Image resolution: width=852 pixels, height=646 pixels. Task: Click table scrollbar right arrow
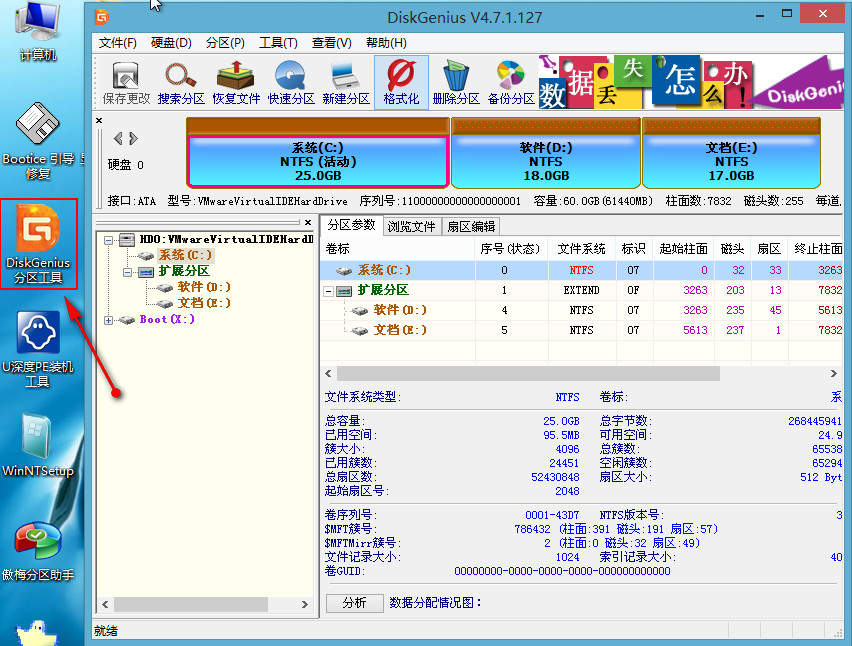point(834,373)
